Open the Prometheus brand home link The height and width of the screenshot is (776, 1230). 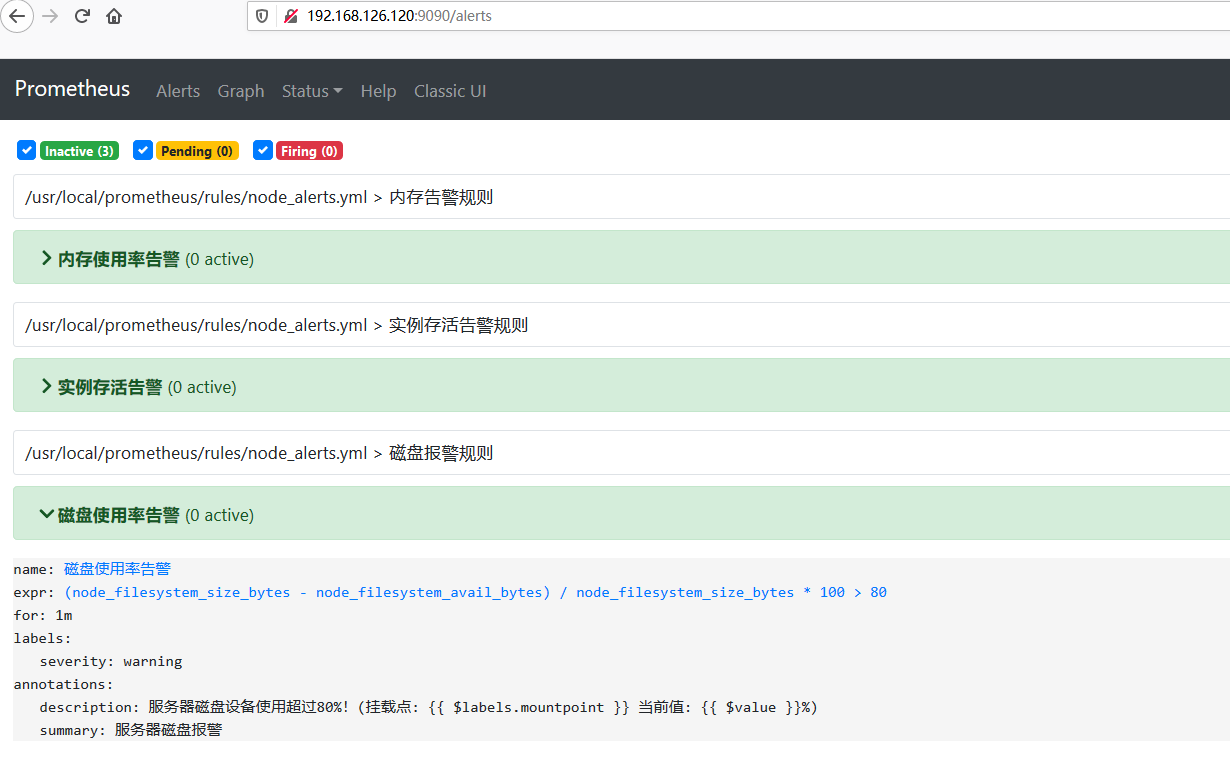point(72,89)
